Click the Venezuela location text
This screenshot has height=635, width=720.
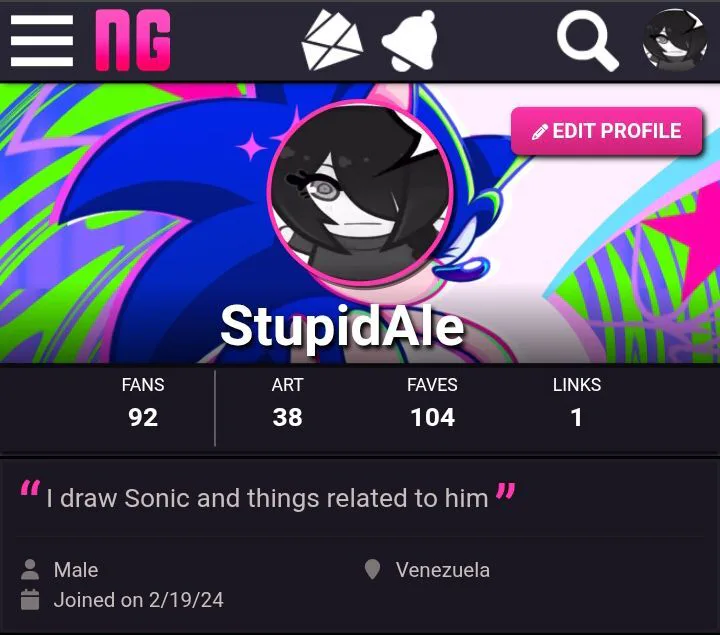pyautogui.click(x=443, y=570)
